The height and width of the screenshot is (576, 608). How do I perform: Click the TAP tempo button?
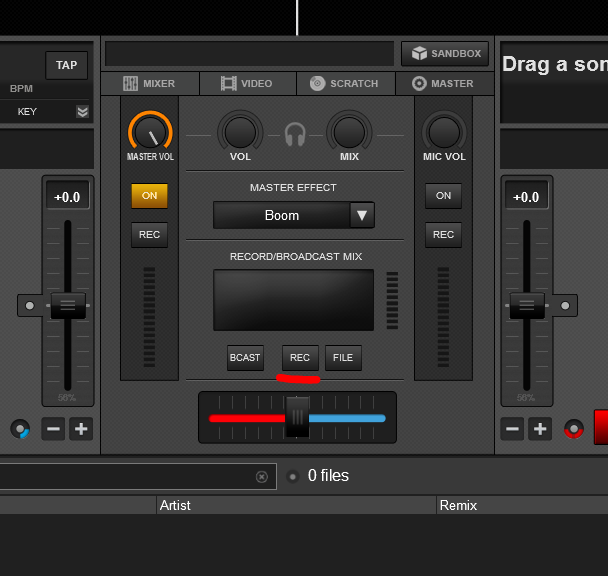[66, 65]
